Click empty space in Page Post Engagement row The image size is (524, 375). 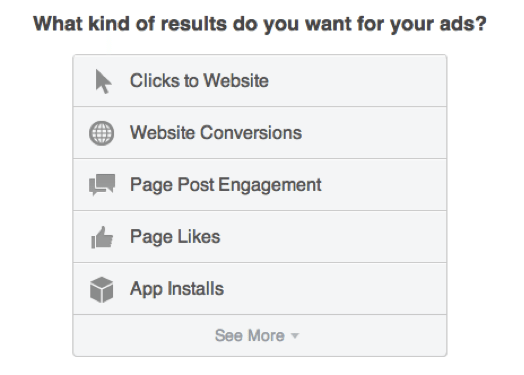384,185
